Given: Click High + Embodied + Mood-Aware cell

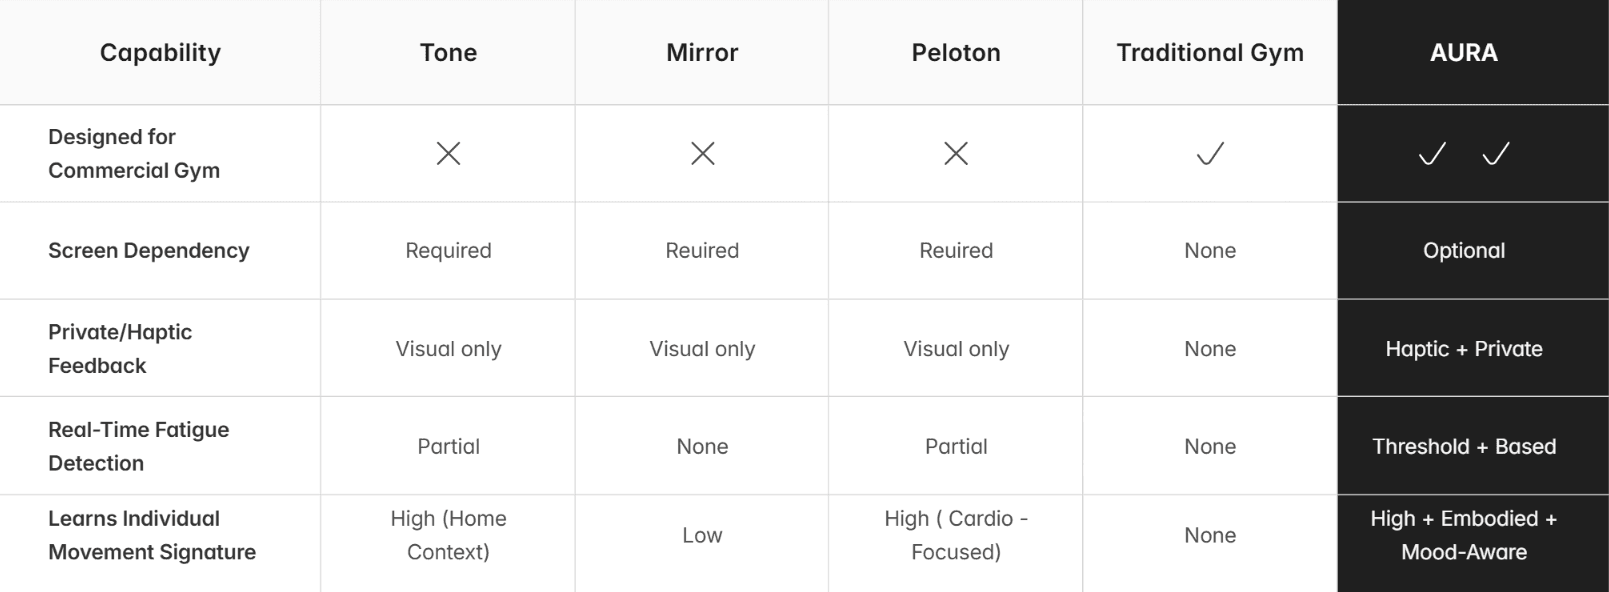Looking at the screenshot, I should (x=1464, y=535).
